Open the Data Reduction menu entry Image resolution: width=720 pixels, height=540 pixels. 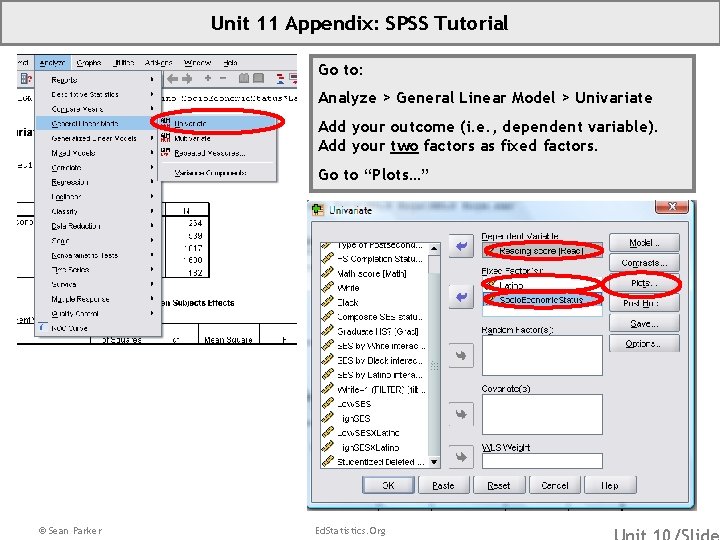click(x=98, y=226)
